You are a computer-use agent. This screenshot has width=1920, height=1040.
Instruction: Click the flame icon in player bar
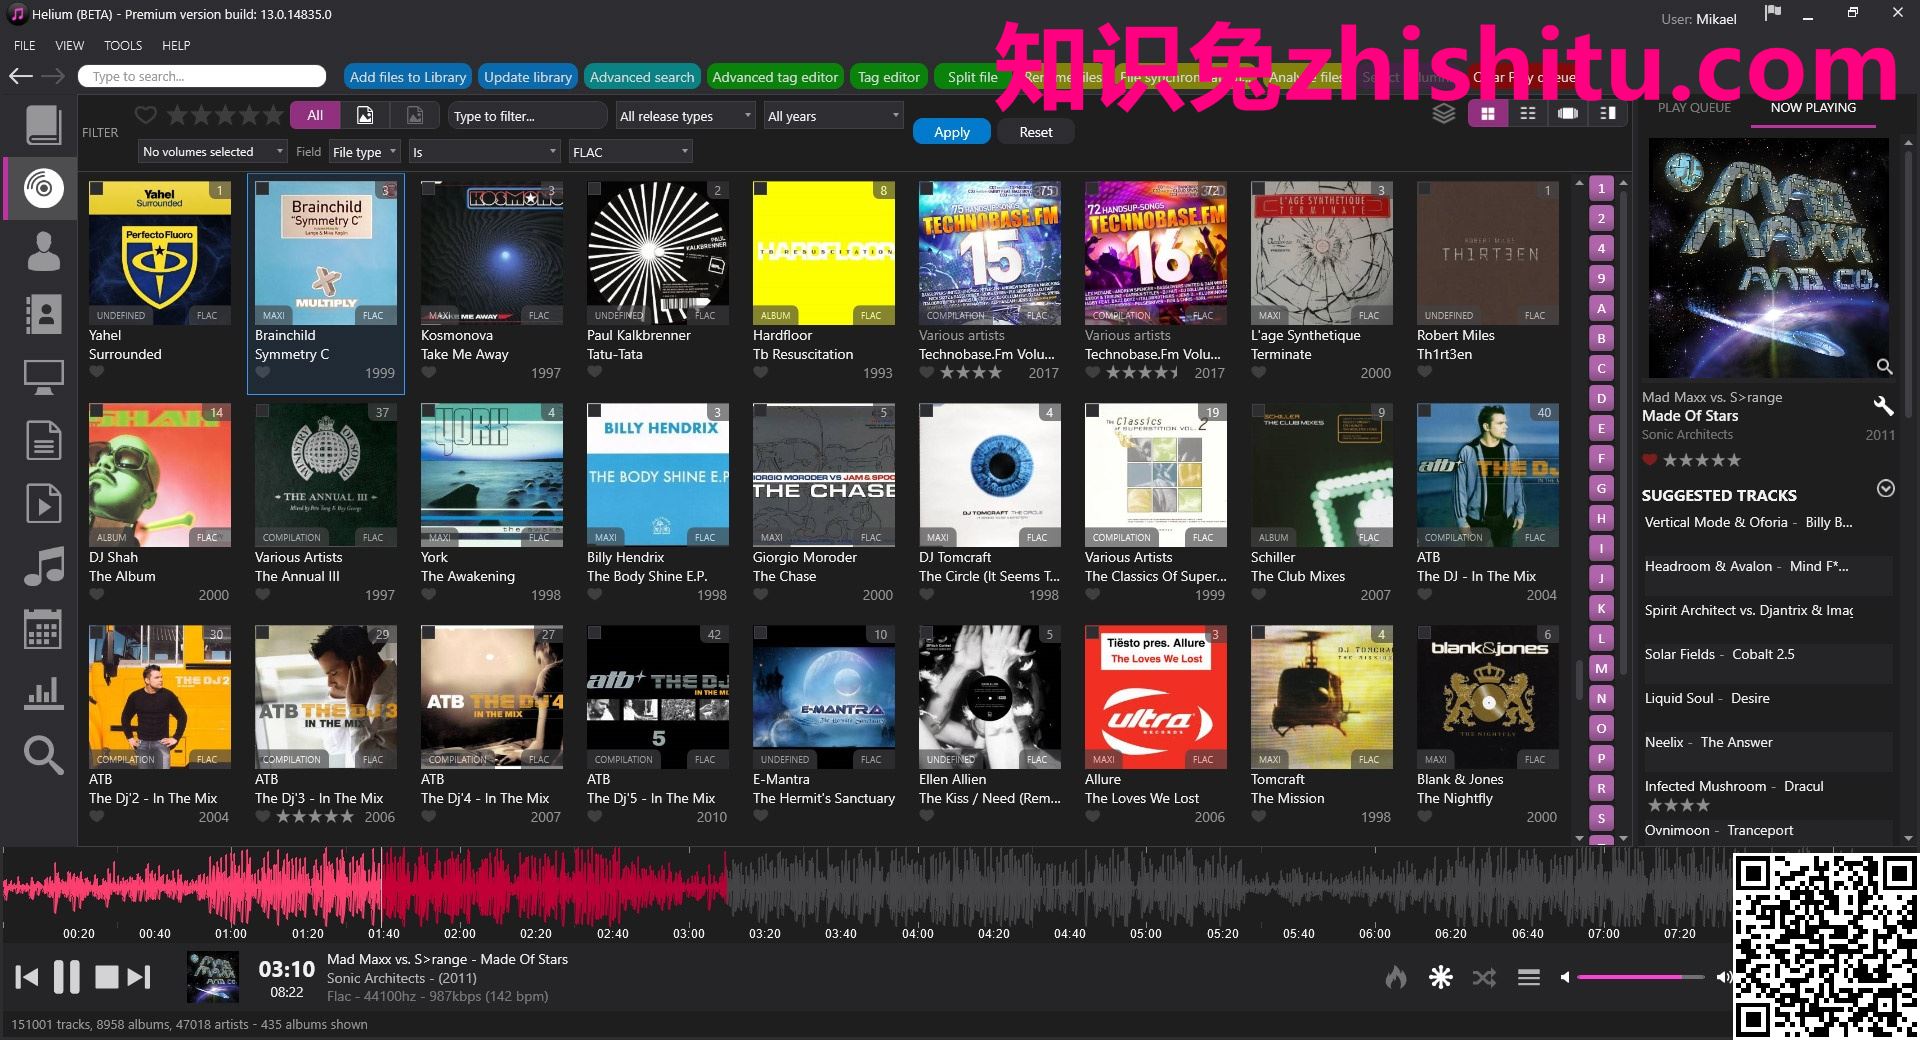click(x=1395, y=977)
